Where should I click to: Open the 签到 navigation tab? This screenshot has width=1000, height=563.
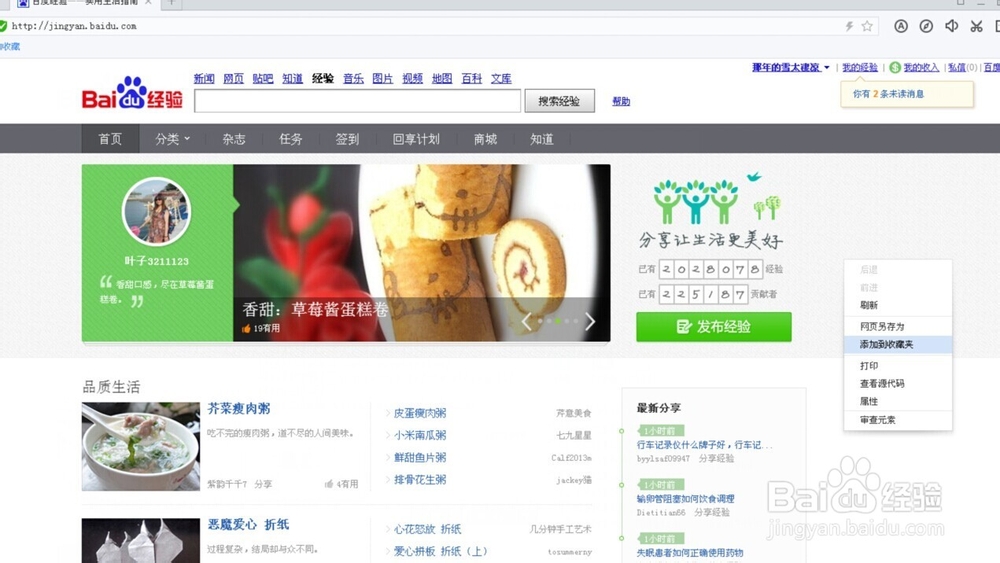(x=347, y=139)
